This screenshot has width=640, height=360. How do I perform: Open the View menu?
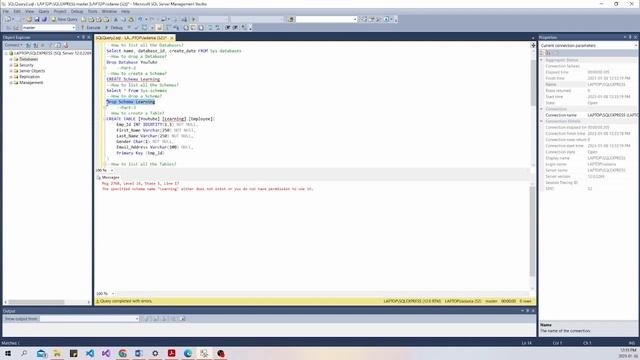(x=30, y=11)
